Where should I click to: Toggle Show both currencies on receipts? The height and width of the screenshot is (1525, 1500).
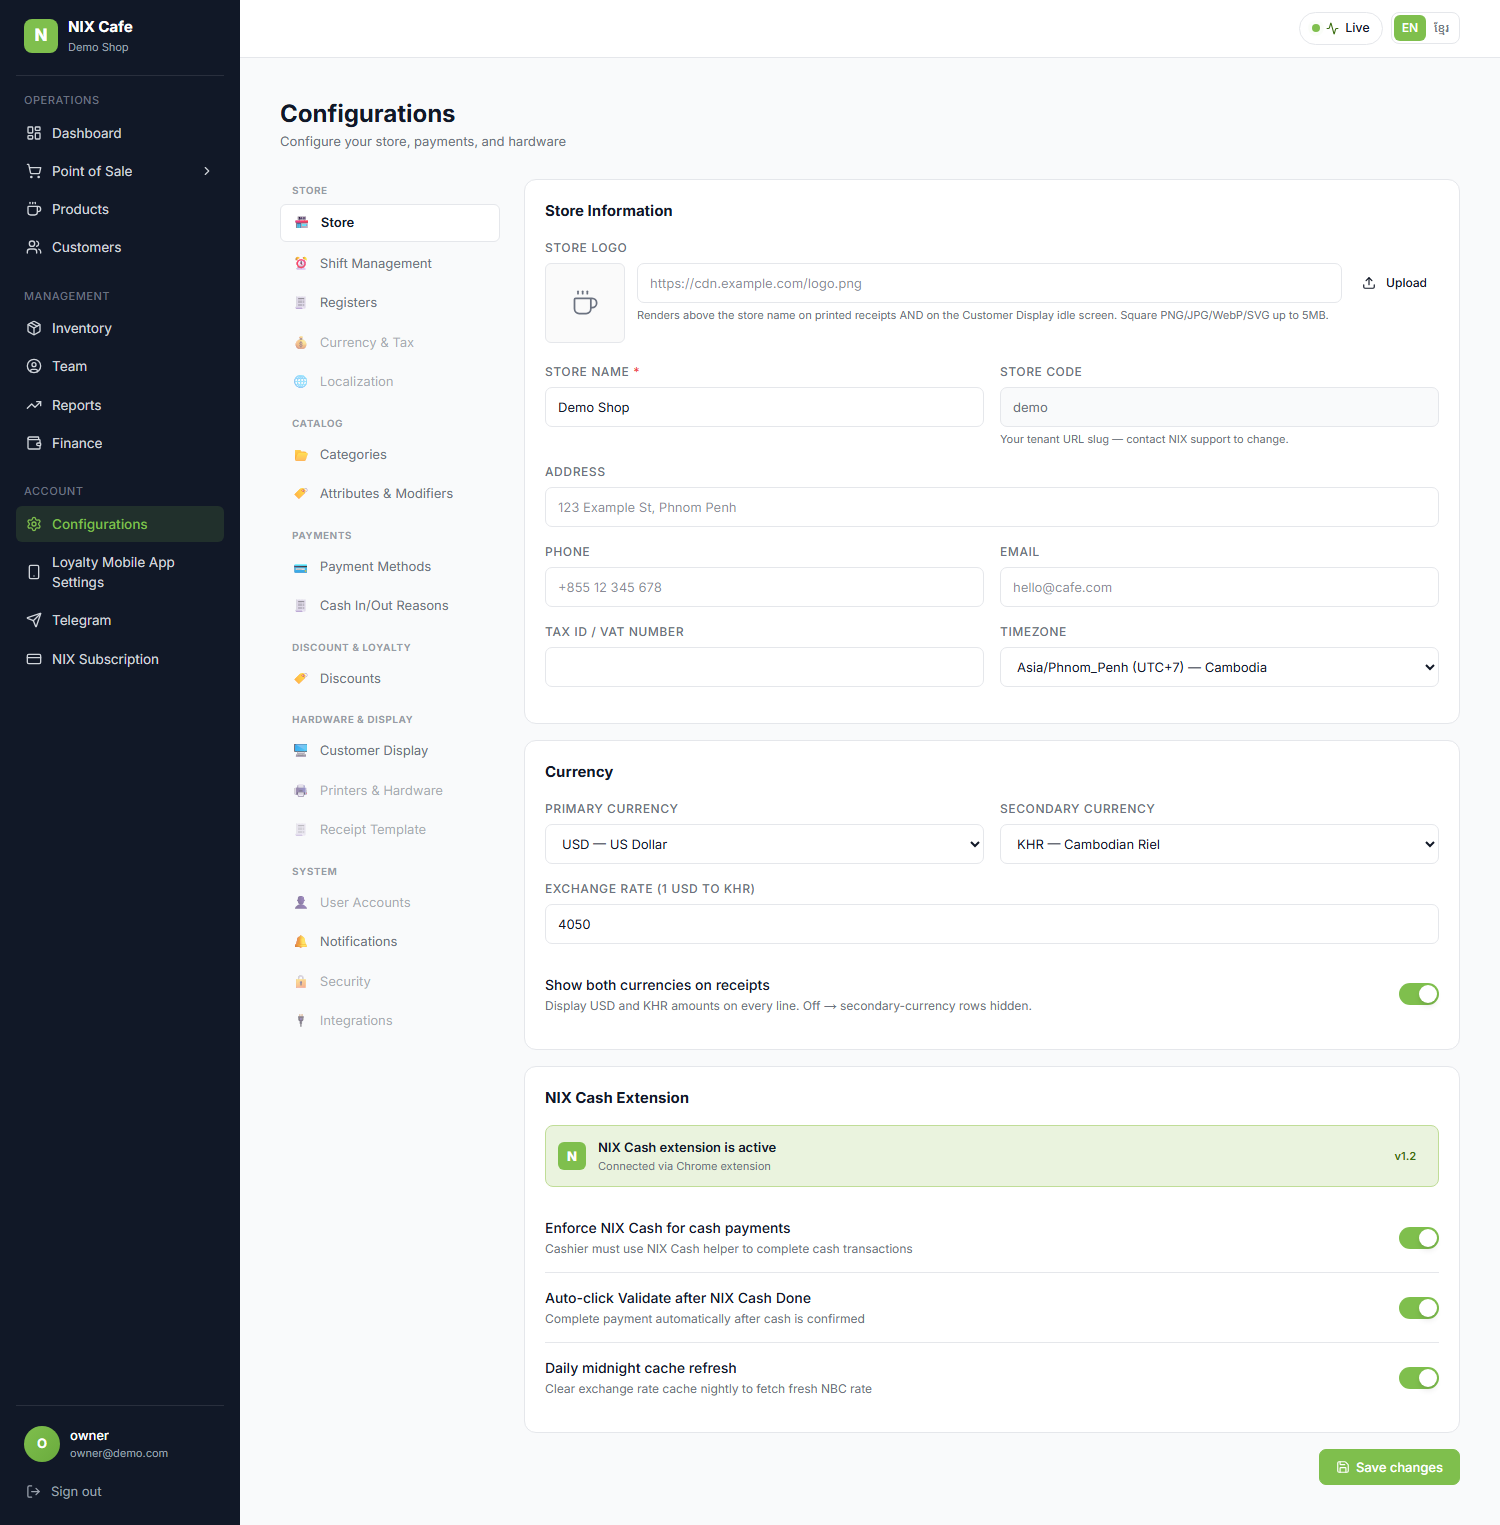[1418, 994]
